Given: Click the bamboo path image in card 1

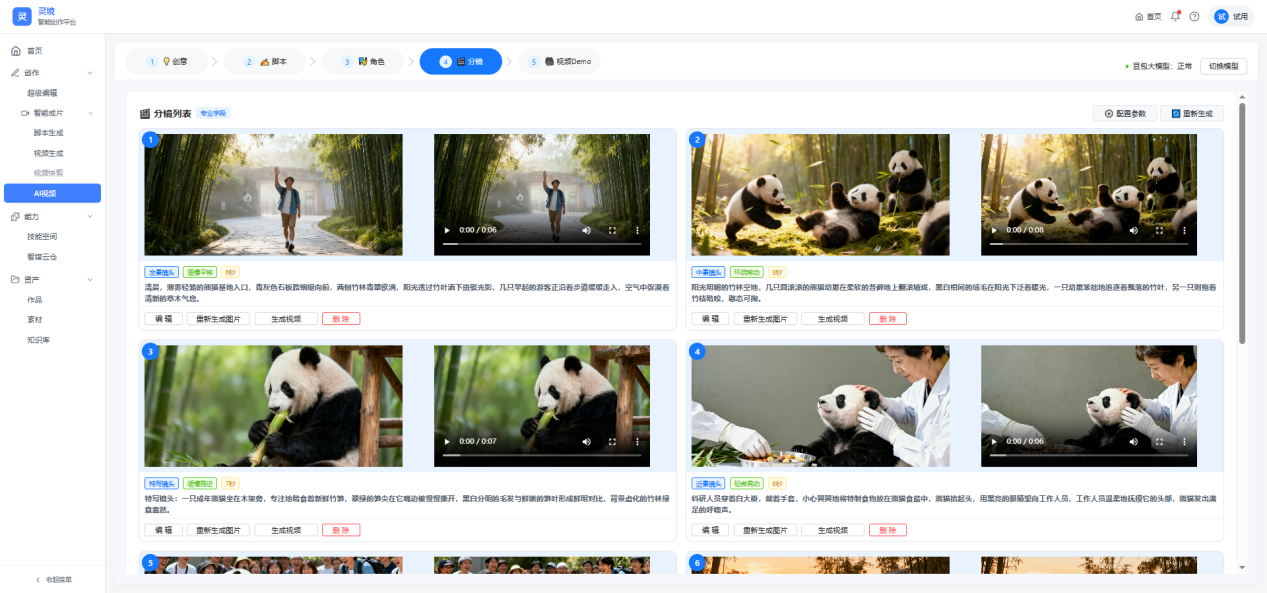Looking at the screenshot, I should point(274,195).
